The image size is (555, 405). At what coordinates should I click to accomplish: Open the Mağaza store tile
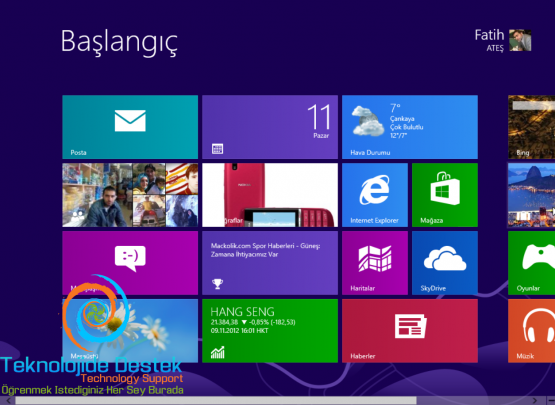point(445,195)
